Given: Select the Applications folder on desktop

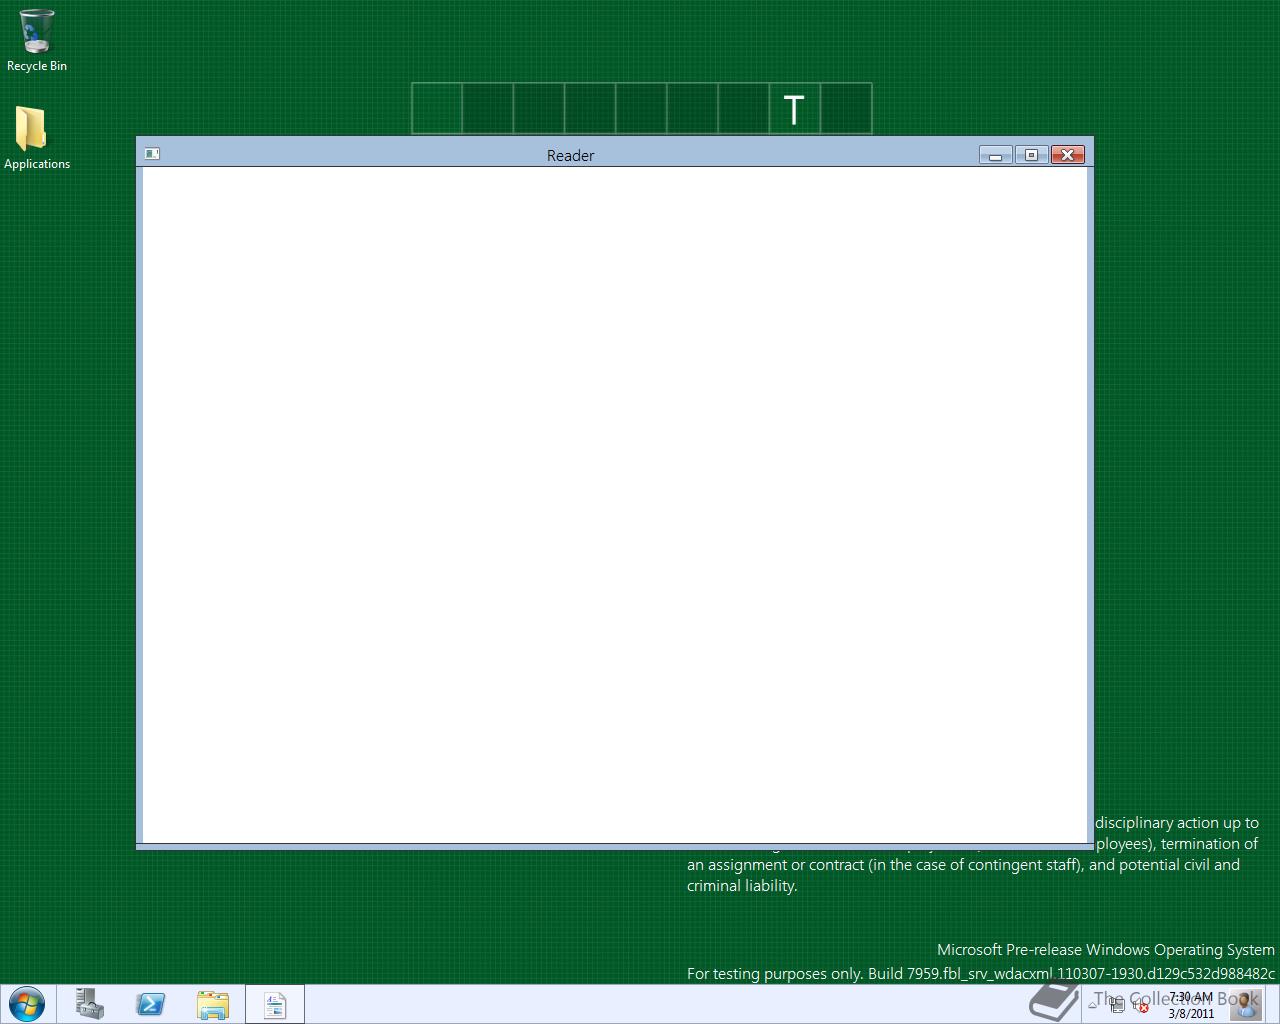Looking at the screenshot, I should tap(36, 138).
